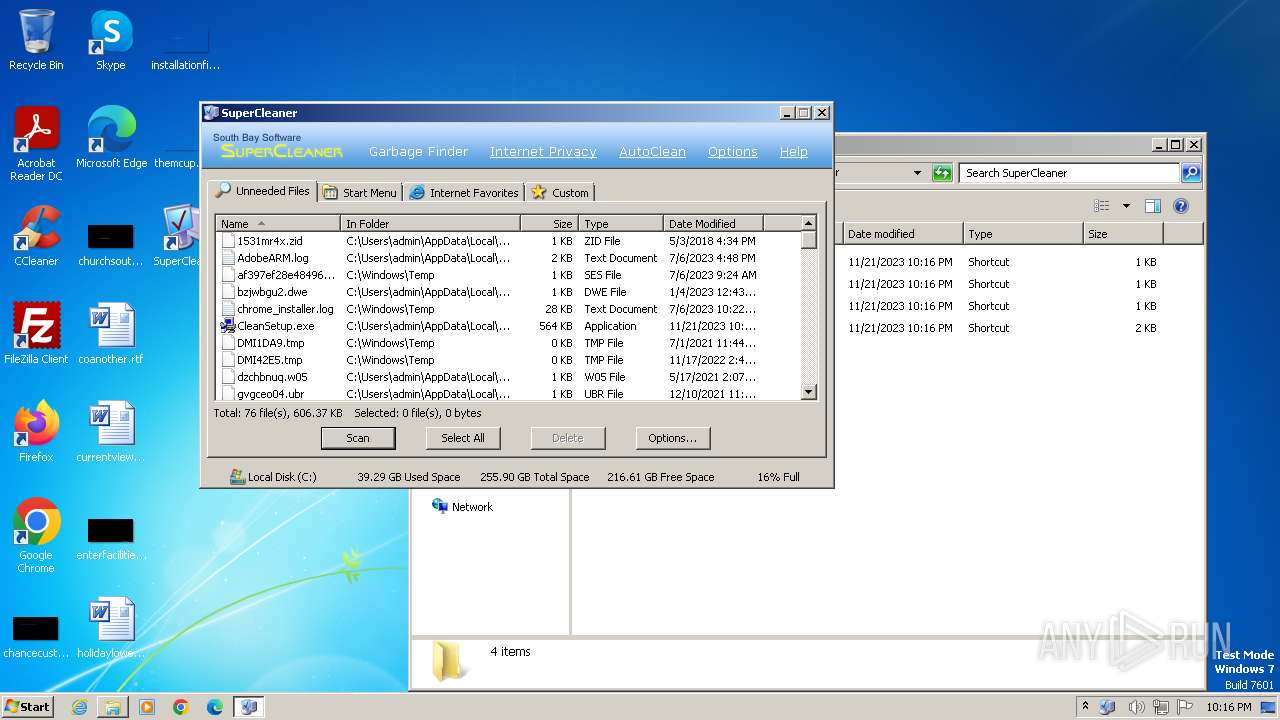Image resolution: width=1280 pixels, height=720 pixels.
Task: Sort file list by Size column
Action: click(549, 224)
